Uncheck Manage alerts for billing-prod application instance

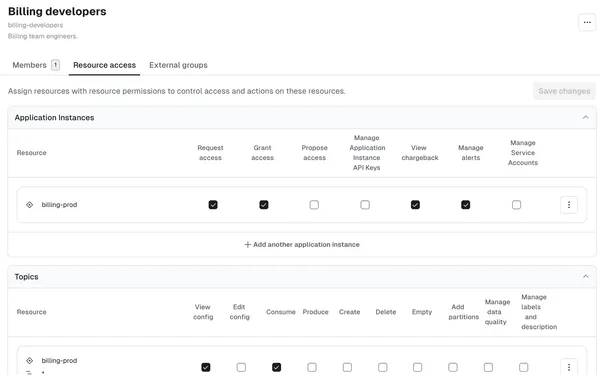point(466,205)
